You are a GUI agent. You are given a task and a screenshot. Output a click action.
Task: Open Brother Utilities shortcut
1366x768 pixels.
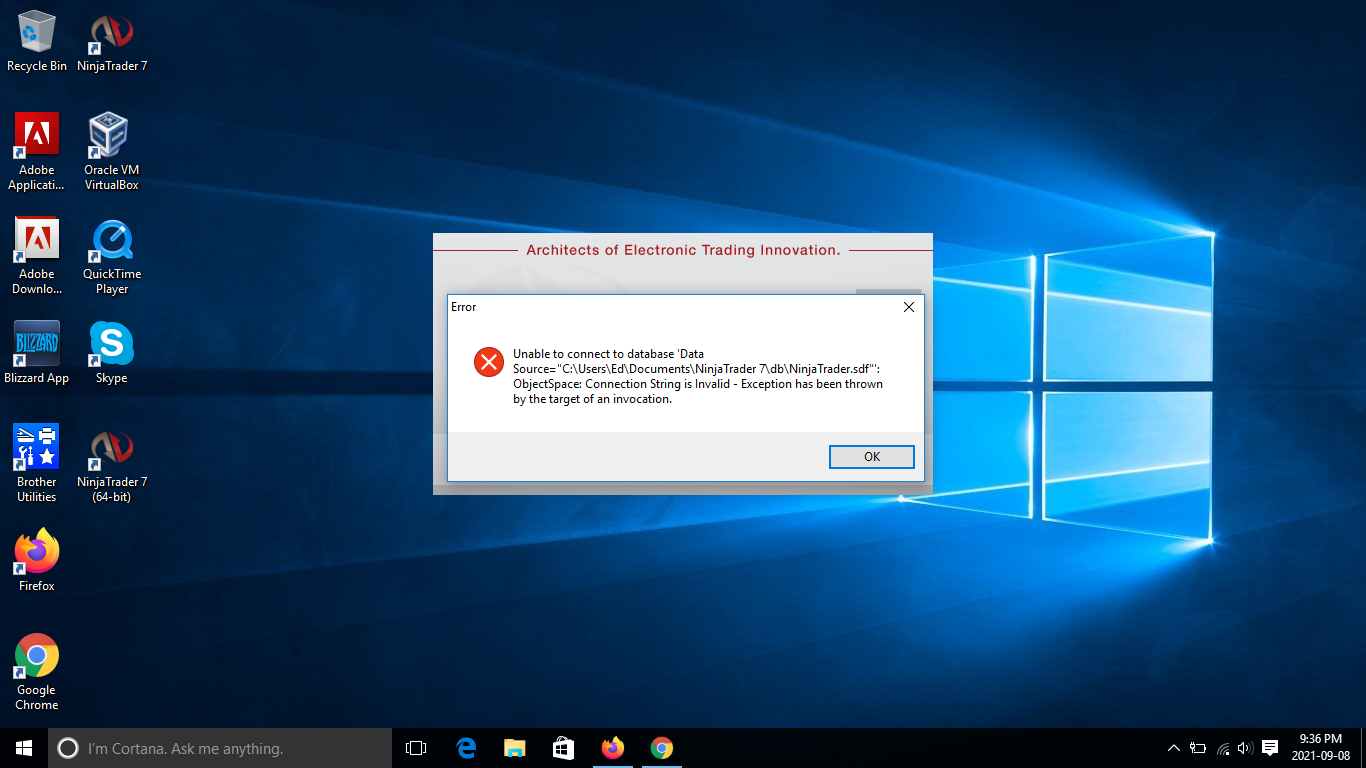[x=37, y=463]
